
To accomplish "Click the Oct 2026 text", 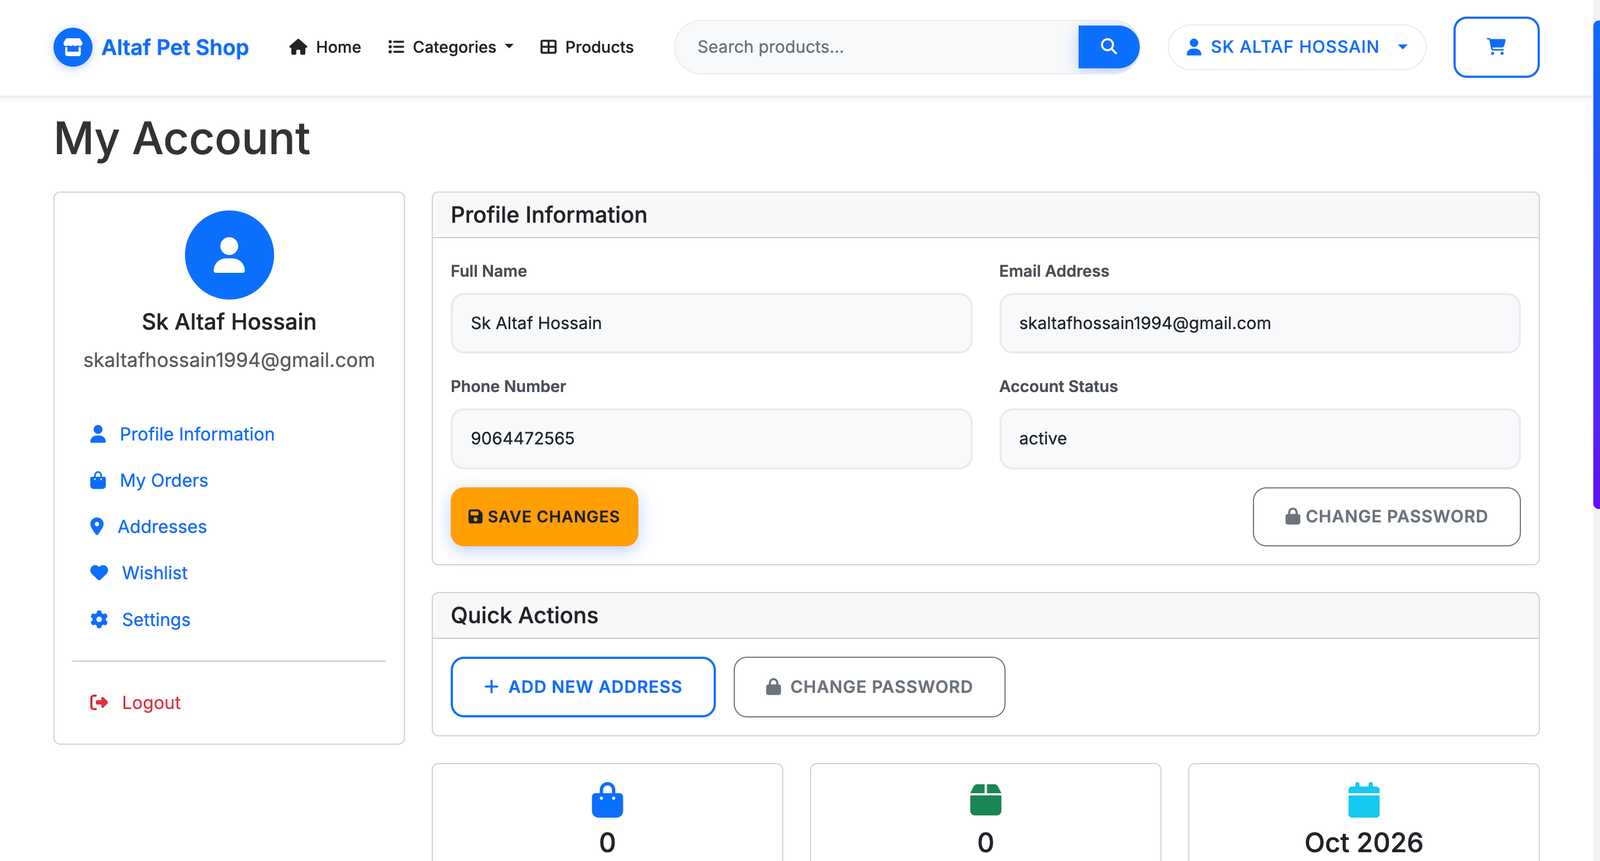I will pos(1364,843).
